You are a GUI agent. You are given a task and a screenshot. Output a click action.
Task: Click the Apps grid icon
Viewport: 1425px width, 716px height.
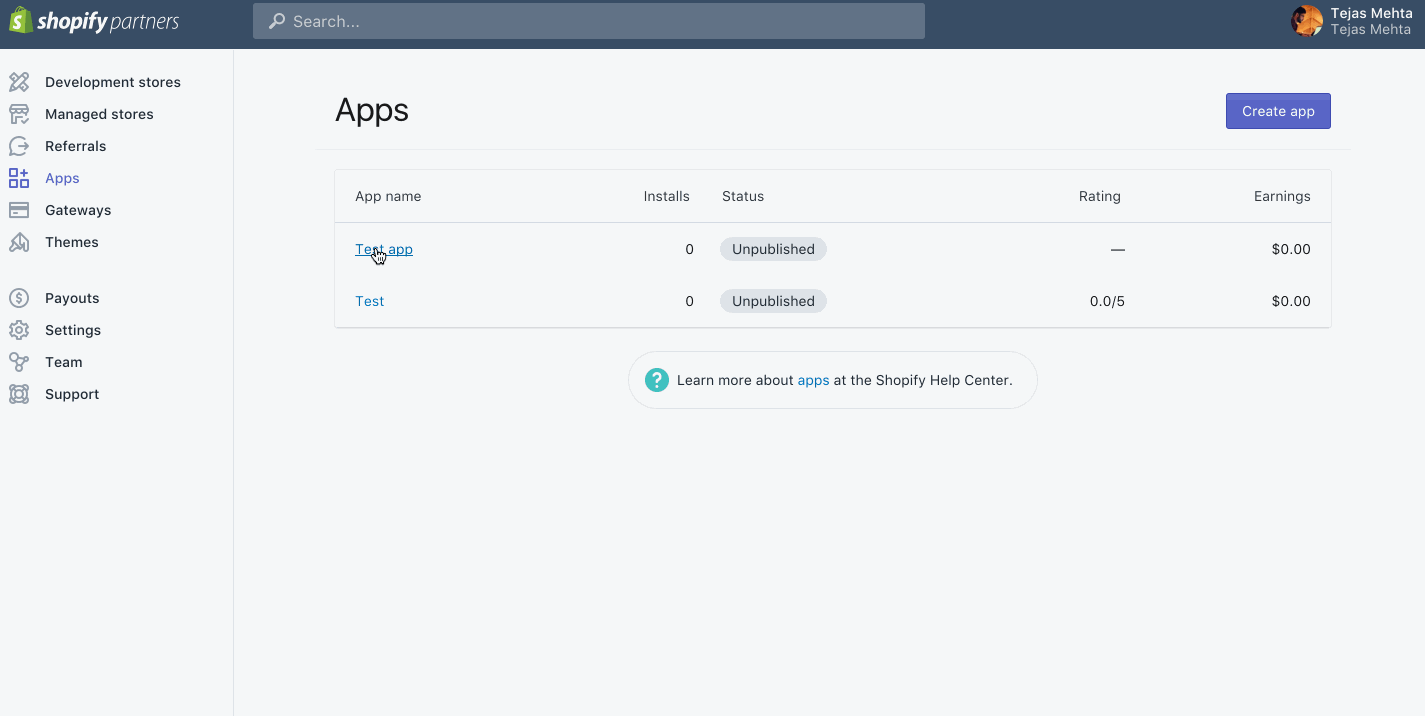click(x=19, y=178)
